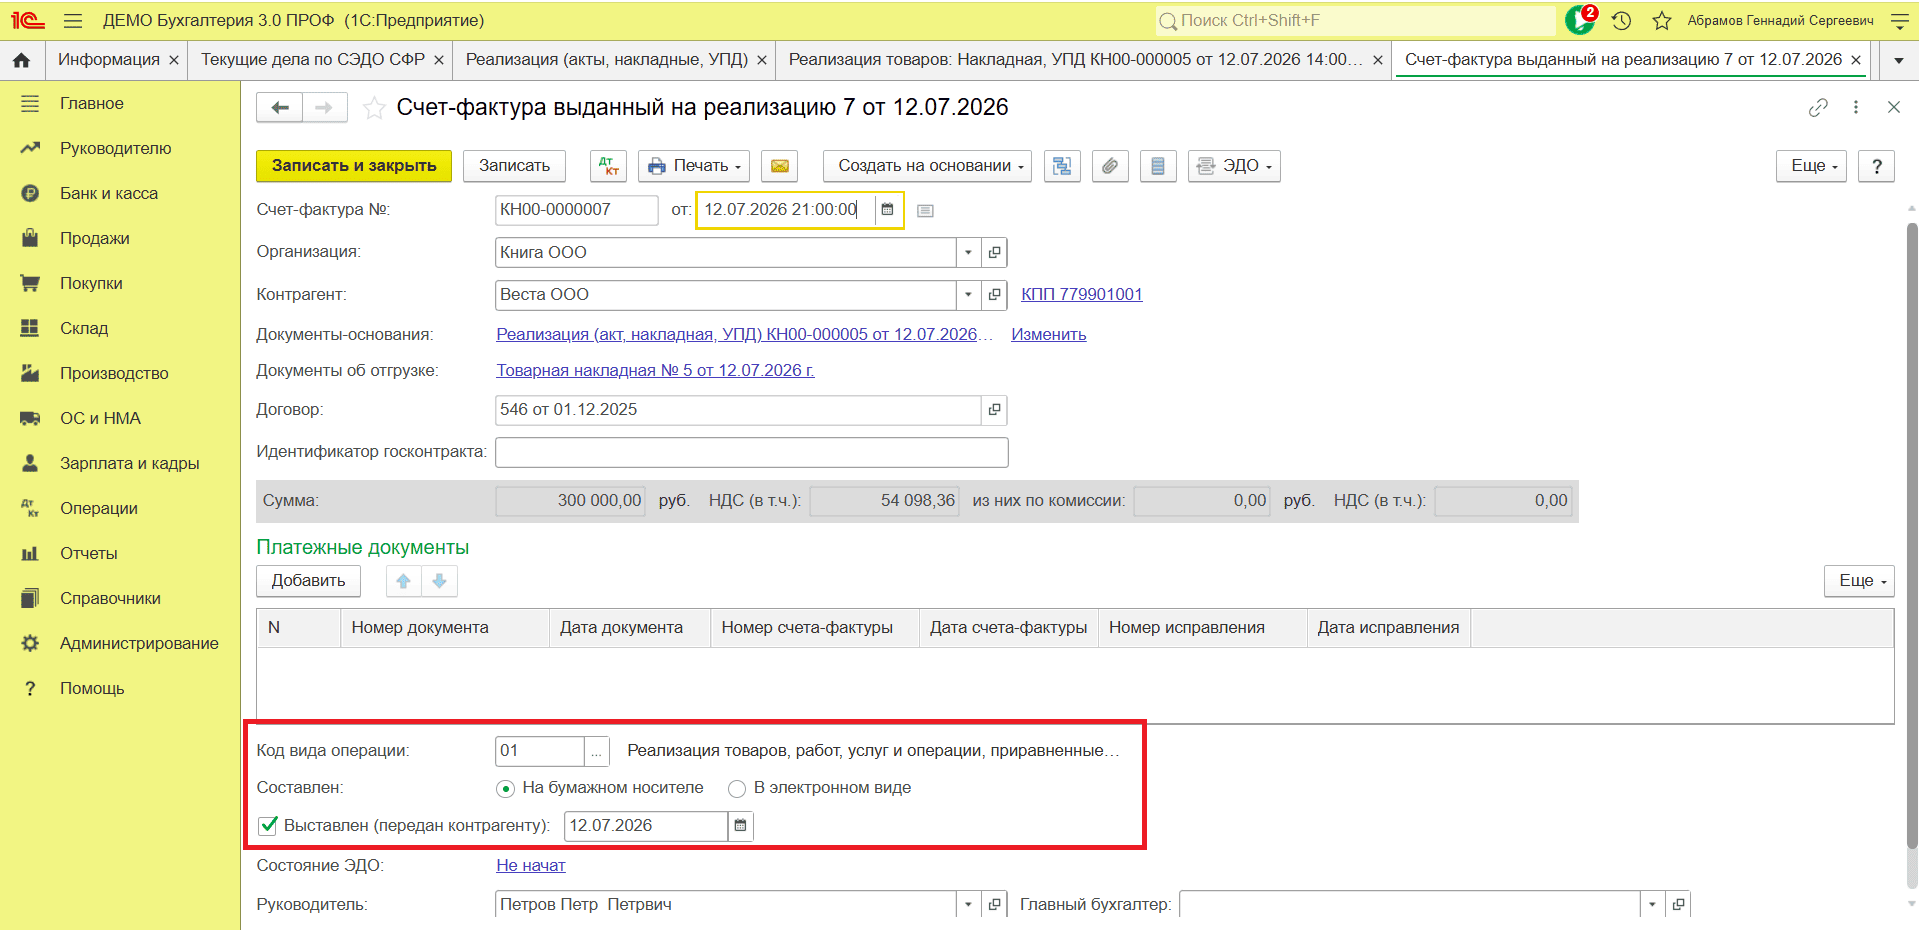Click the Изменить link
Viewport: 1919px width, 930px height.
click(1048, 335)
